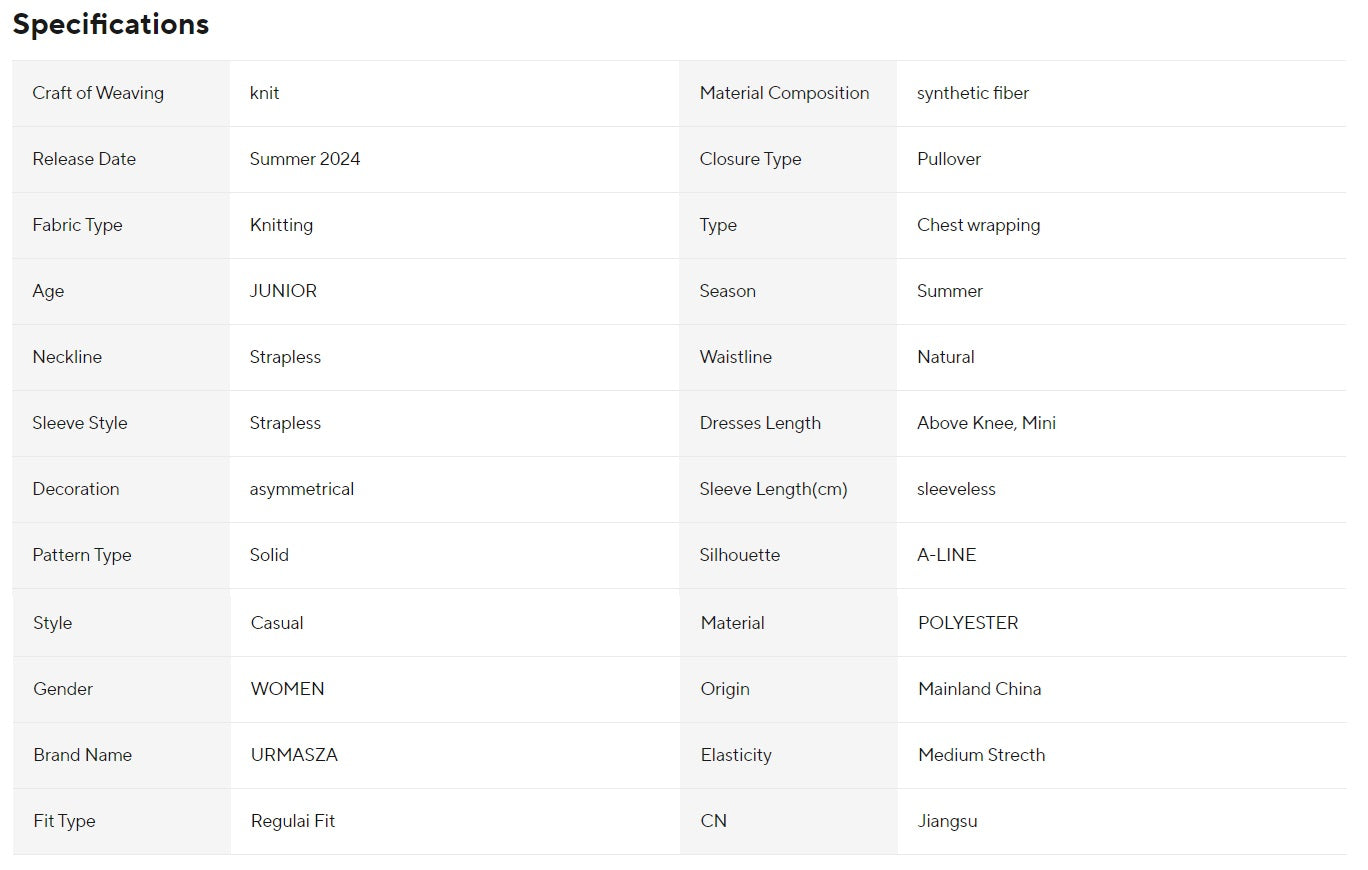The image size is (1368, 870).
Task: Click the Above Knee, Mini value
Action: 986,423
